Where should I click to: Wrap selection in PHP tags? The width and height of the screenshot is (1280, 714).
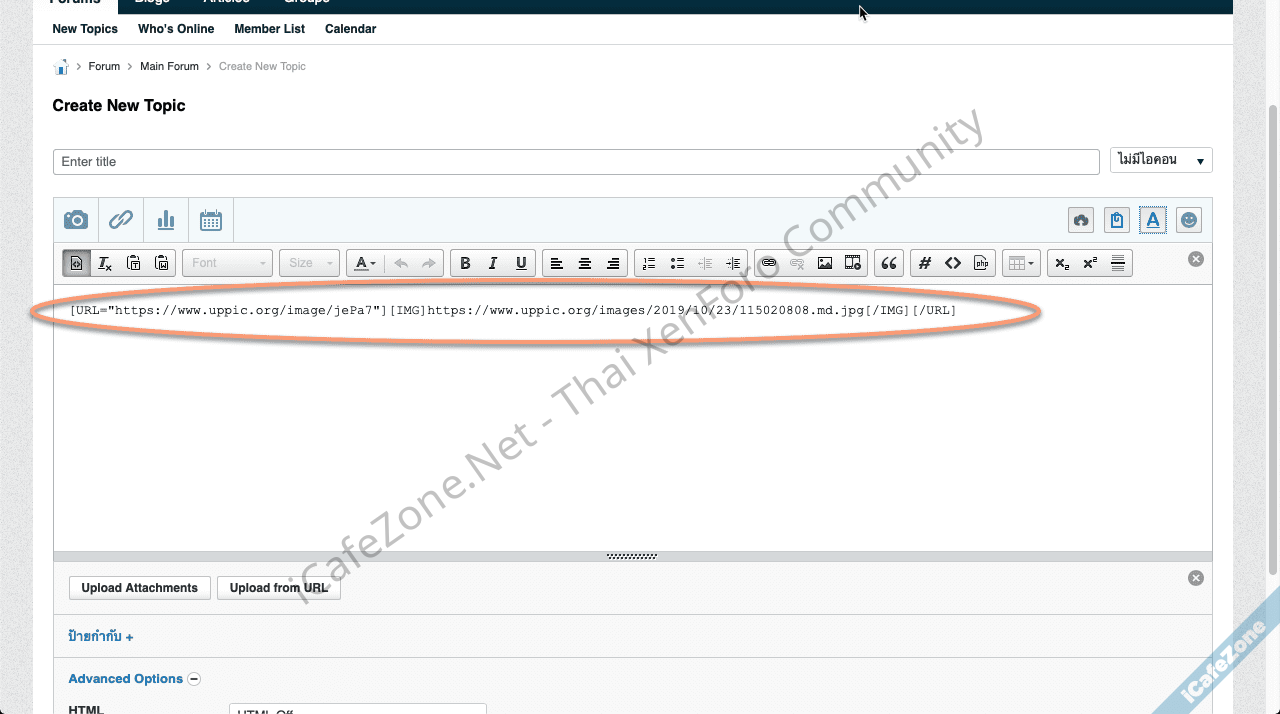pos(981,263)
